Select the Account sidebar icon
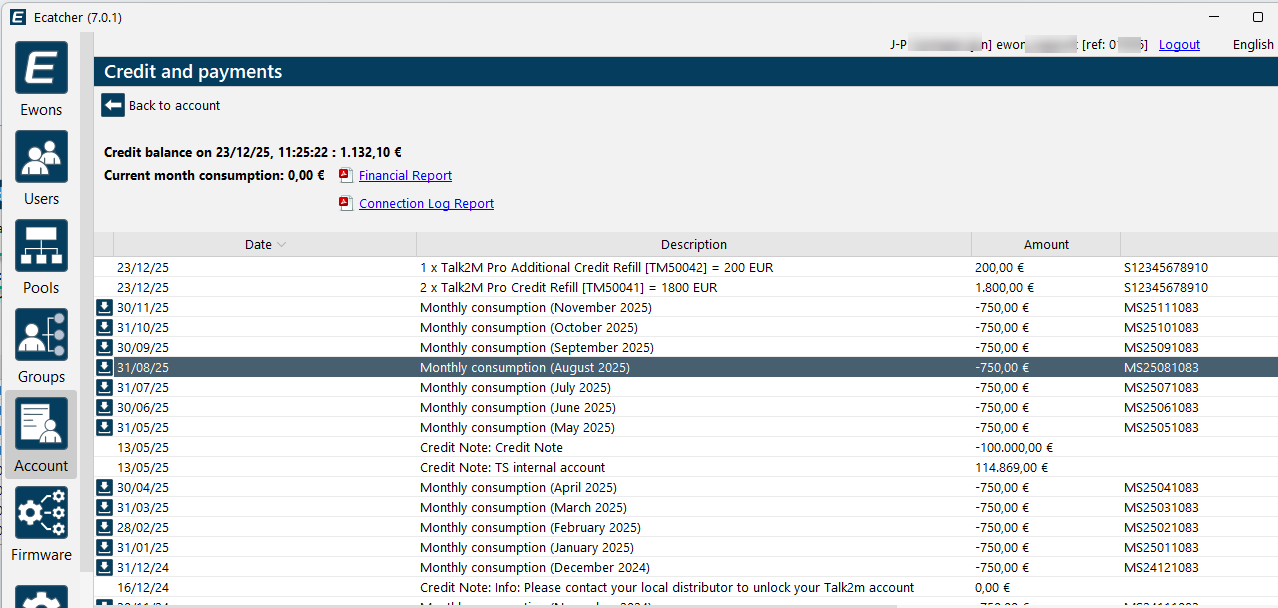1278x608 pixels. coord(41,425)
